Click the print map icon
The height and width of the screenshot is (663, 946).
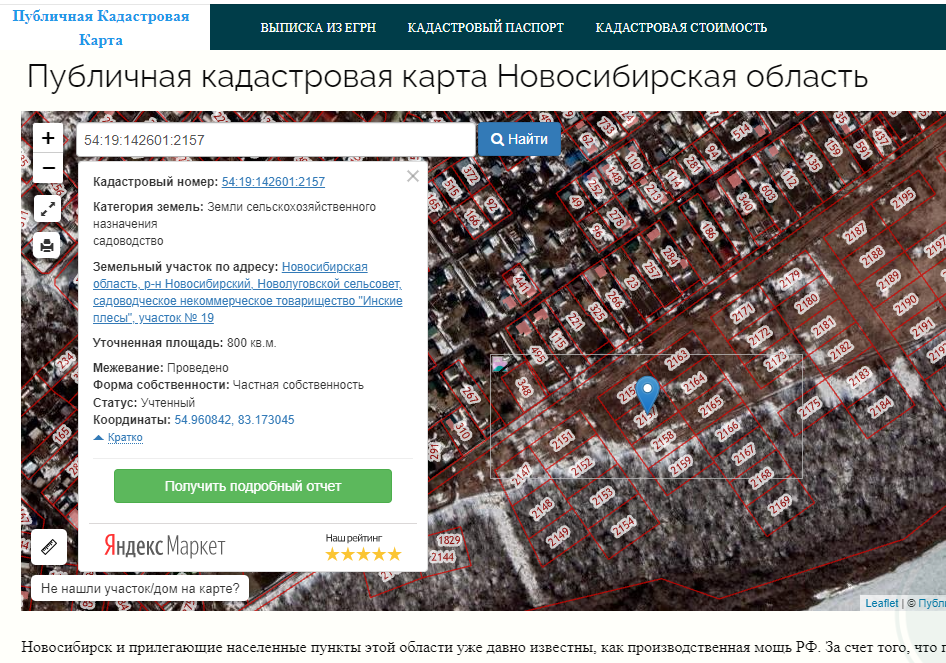[48, 246]
